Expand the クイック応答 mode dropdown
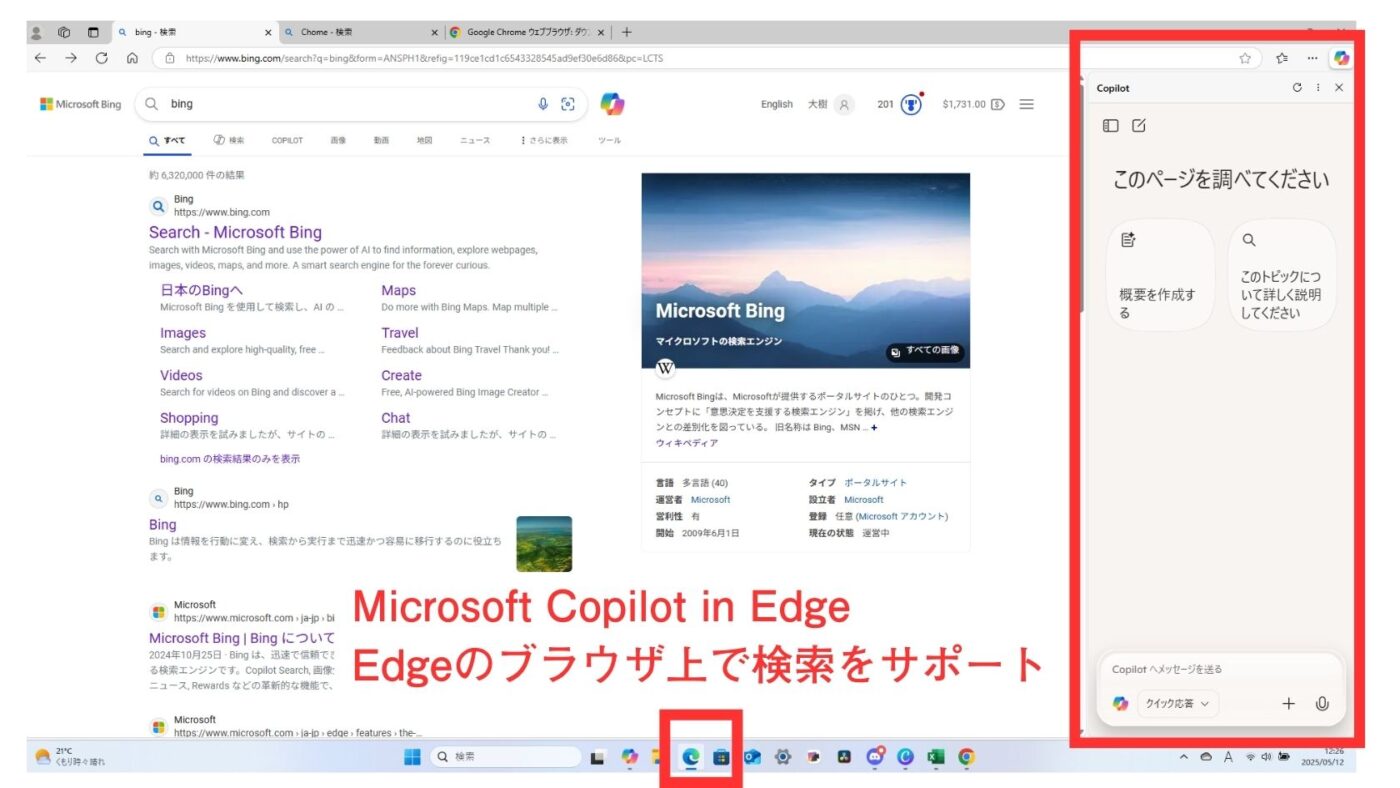The height and width of the screenshot is (788, 1400). pyautogui.click(x=1177, y=704)
